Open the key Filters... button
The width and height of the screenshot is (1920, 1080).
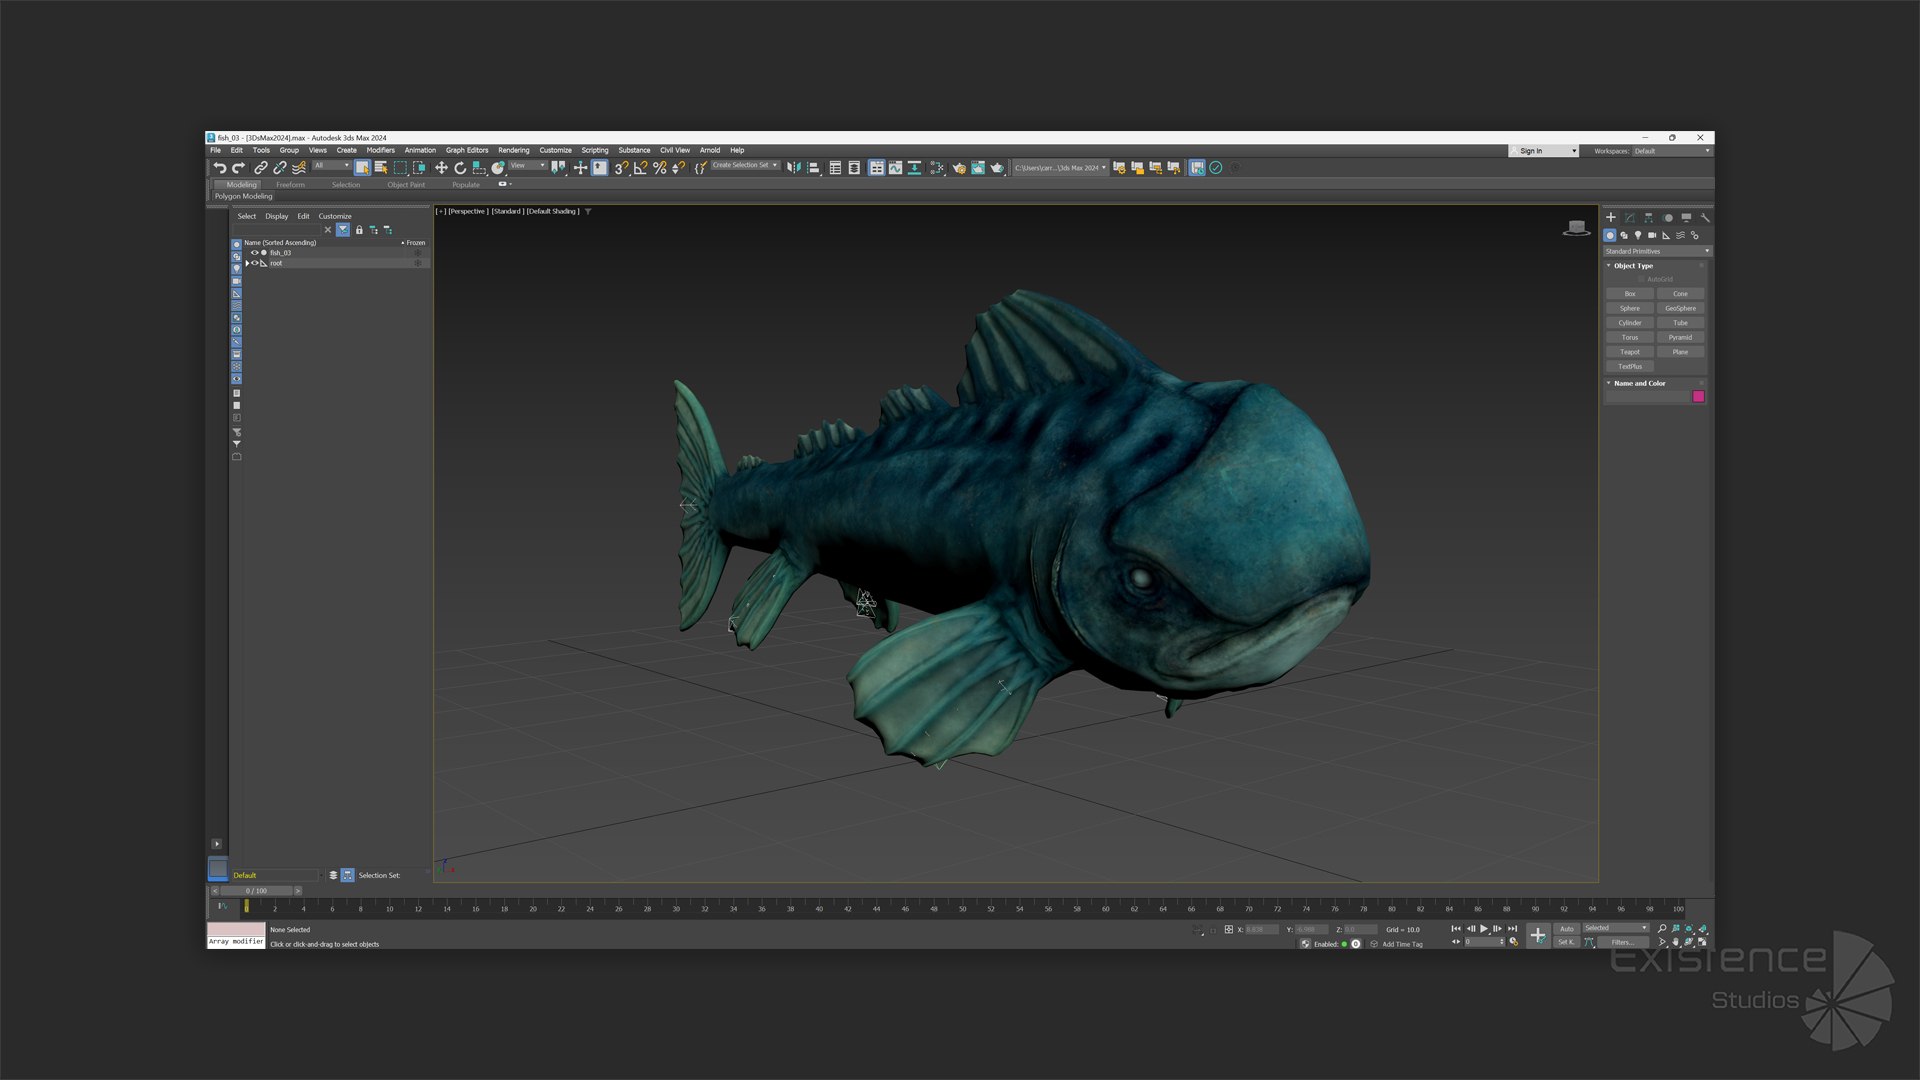[1622, 942]
